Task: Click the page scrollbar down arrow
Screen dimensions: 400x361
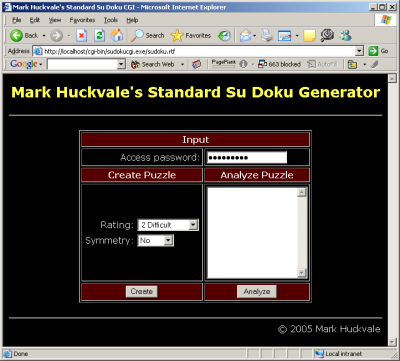Action: pos(392,342)
